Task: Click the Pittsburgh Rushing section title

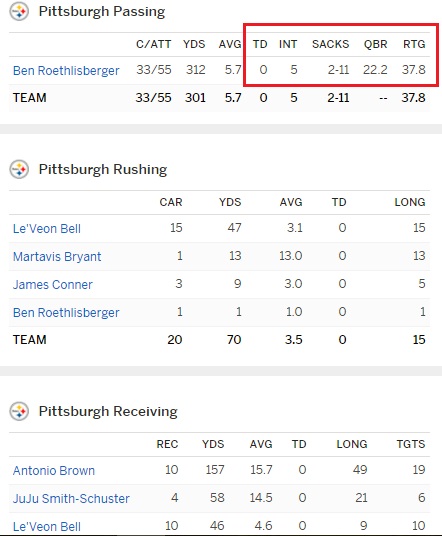Action: point(103,169)
